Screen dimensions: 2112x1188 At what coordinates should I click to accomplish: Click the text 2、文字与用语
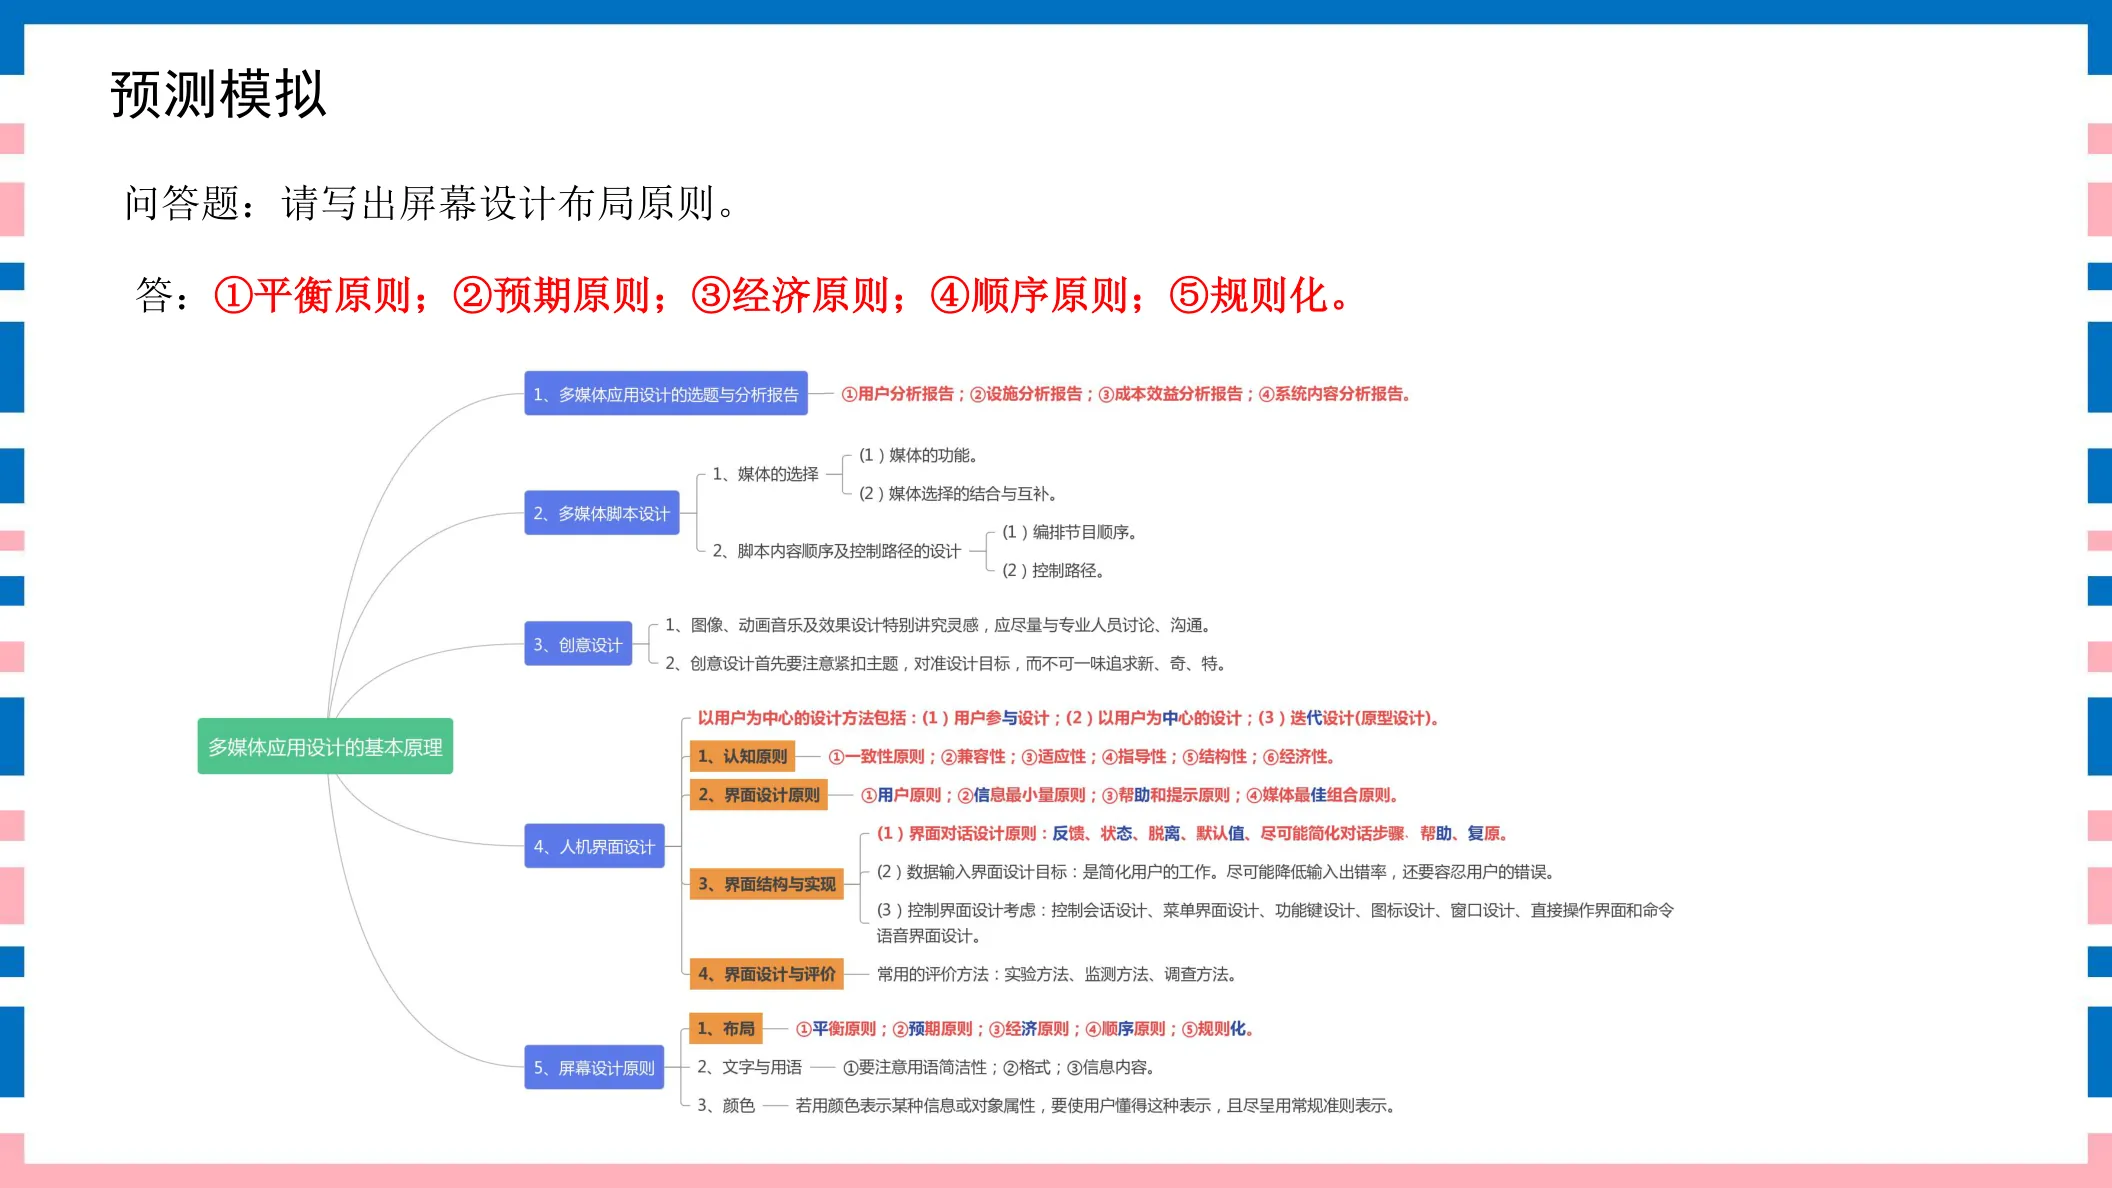(x=750, y=1067)
